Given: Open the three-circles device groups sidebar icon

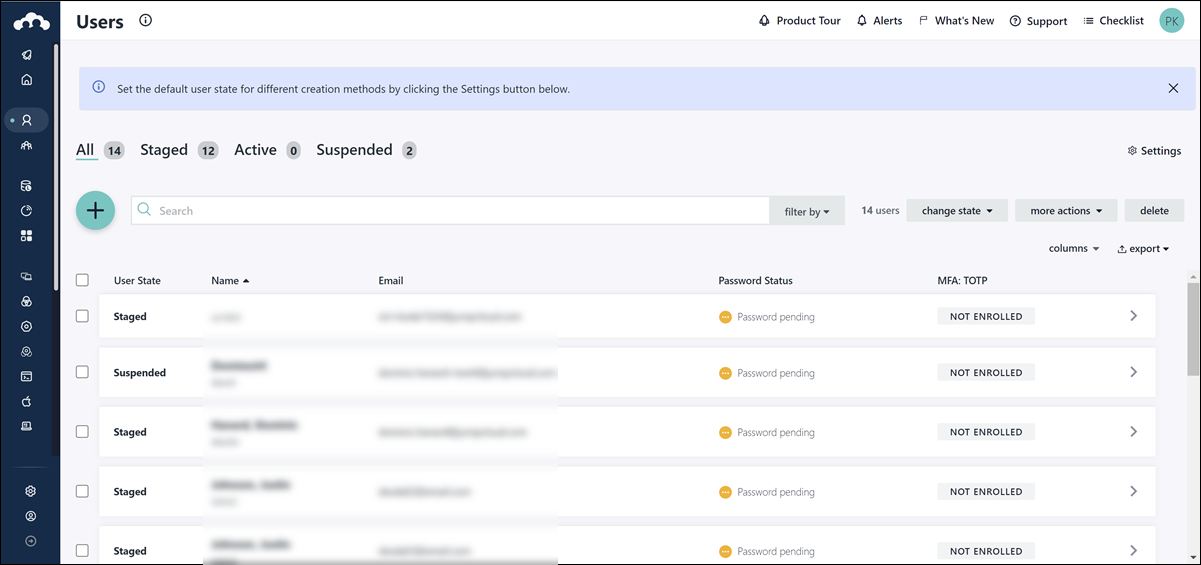Looking at the screenshot, I should pos(27,301).
